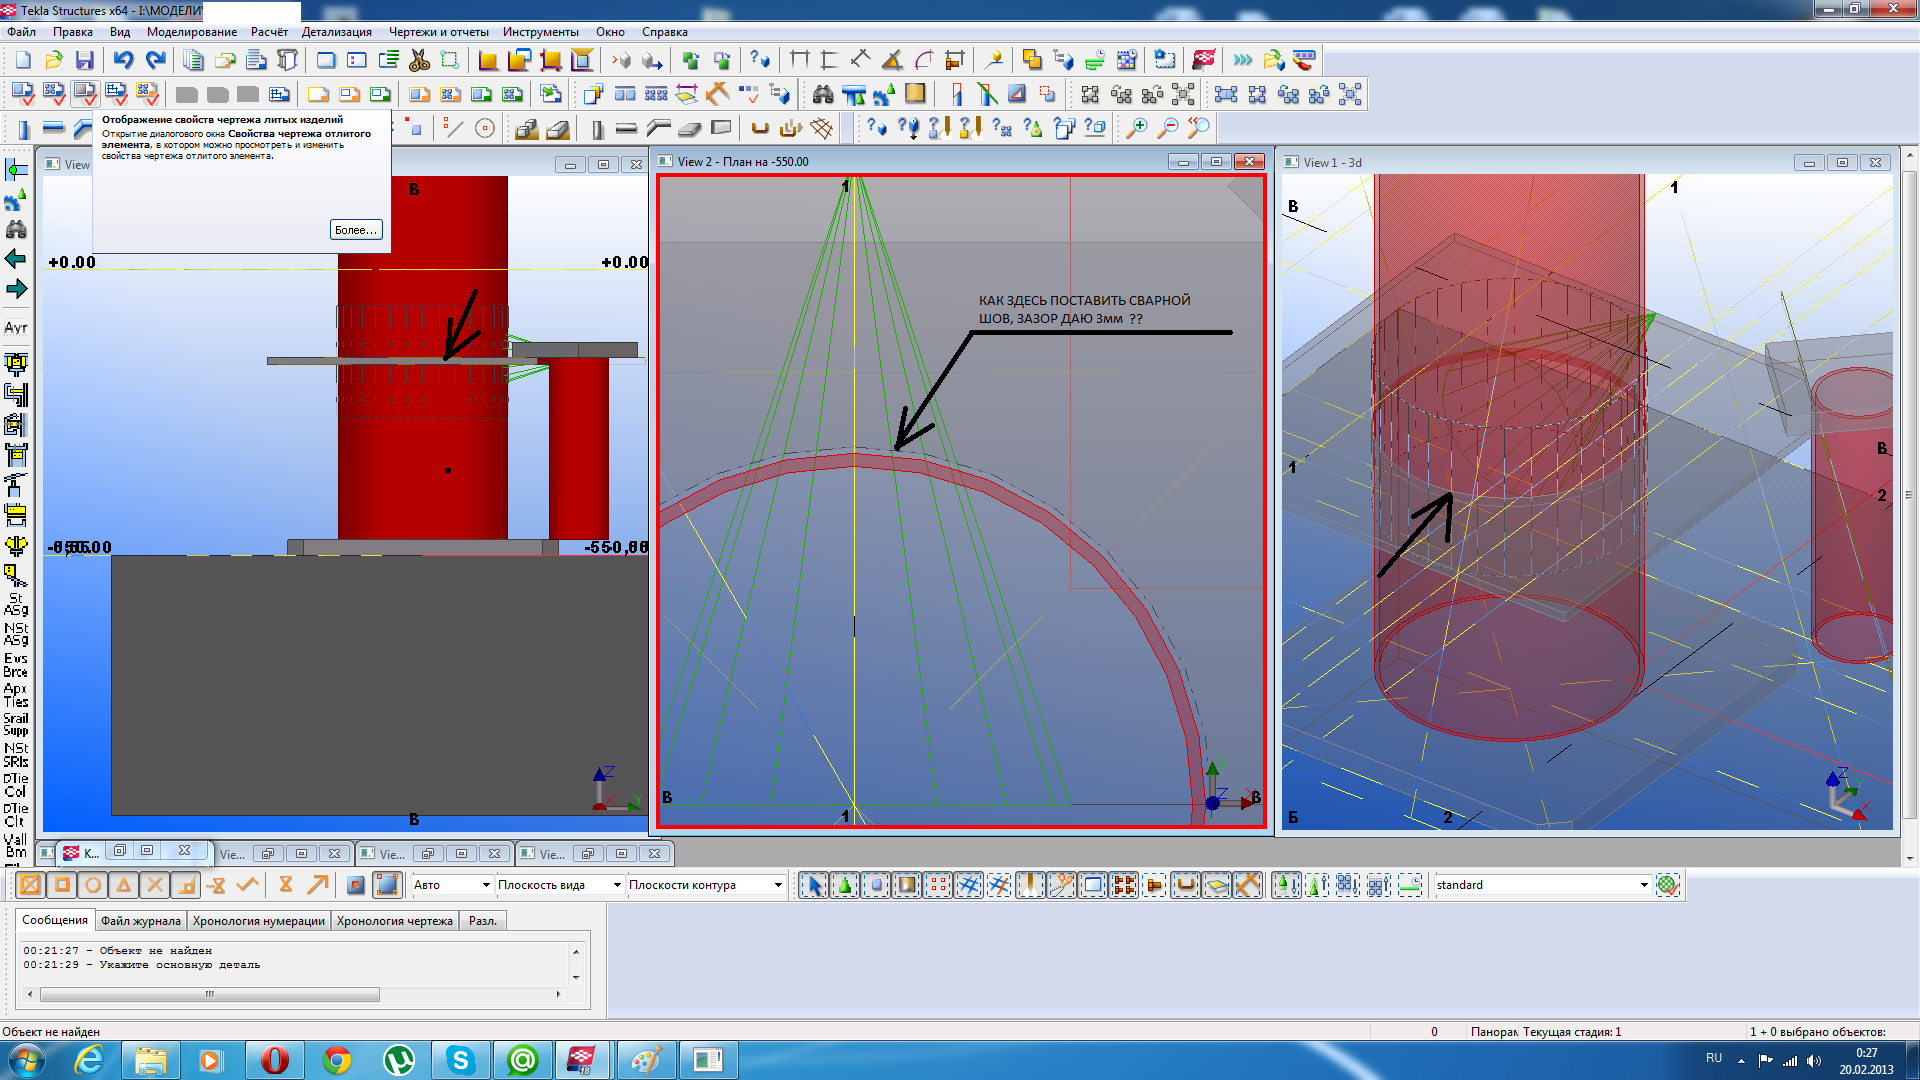Click the scissors cut tool icon
This screenshot has width=1920, height=1080.
tap(419, 61)
